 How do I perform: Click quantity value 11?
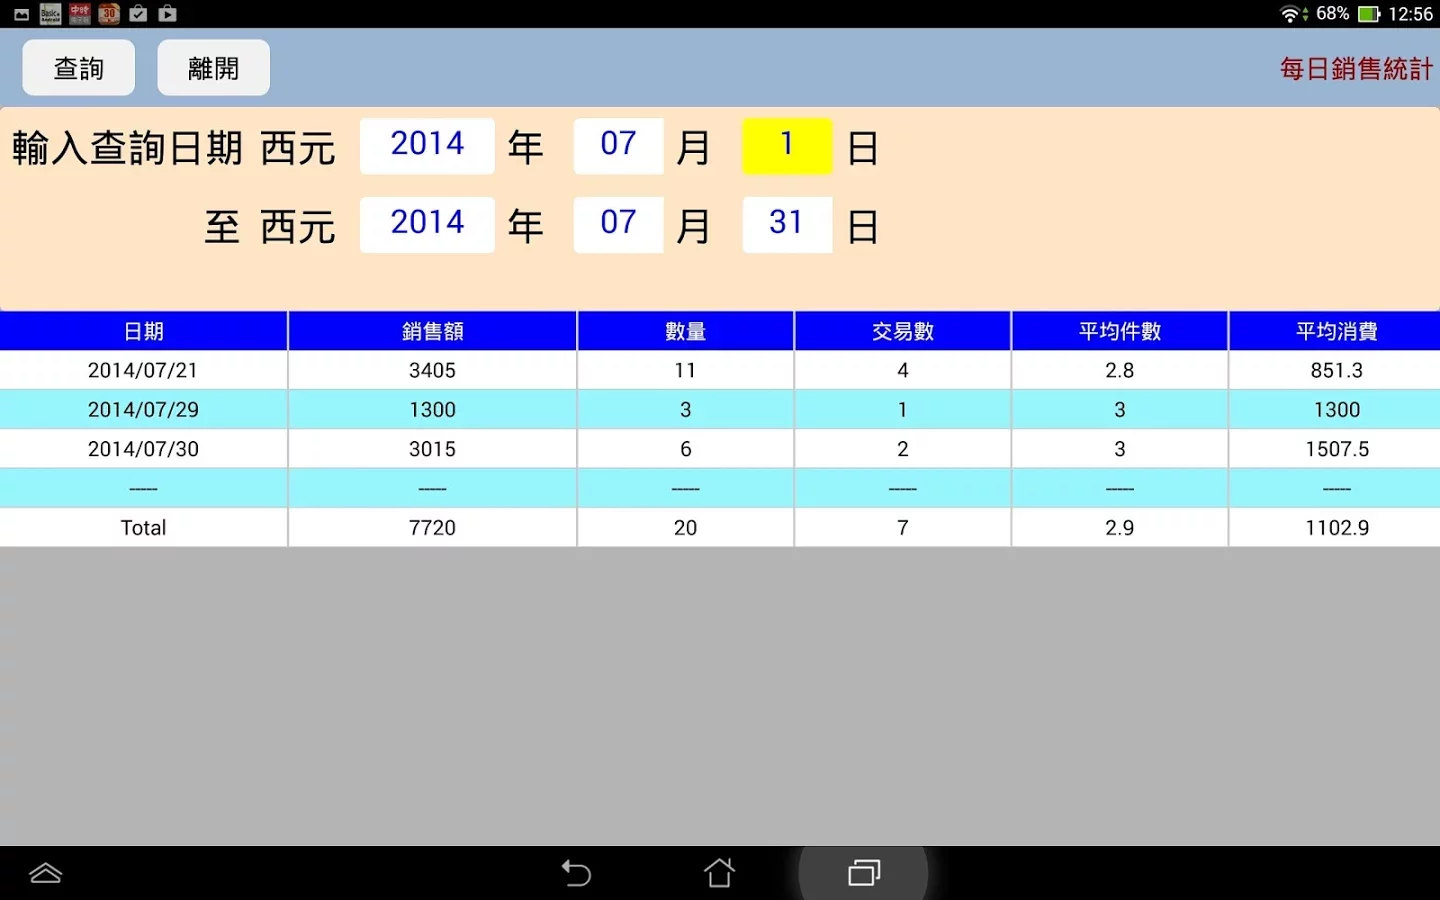(685, 370)
